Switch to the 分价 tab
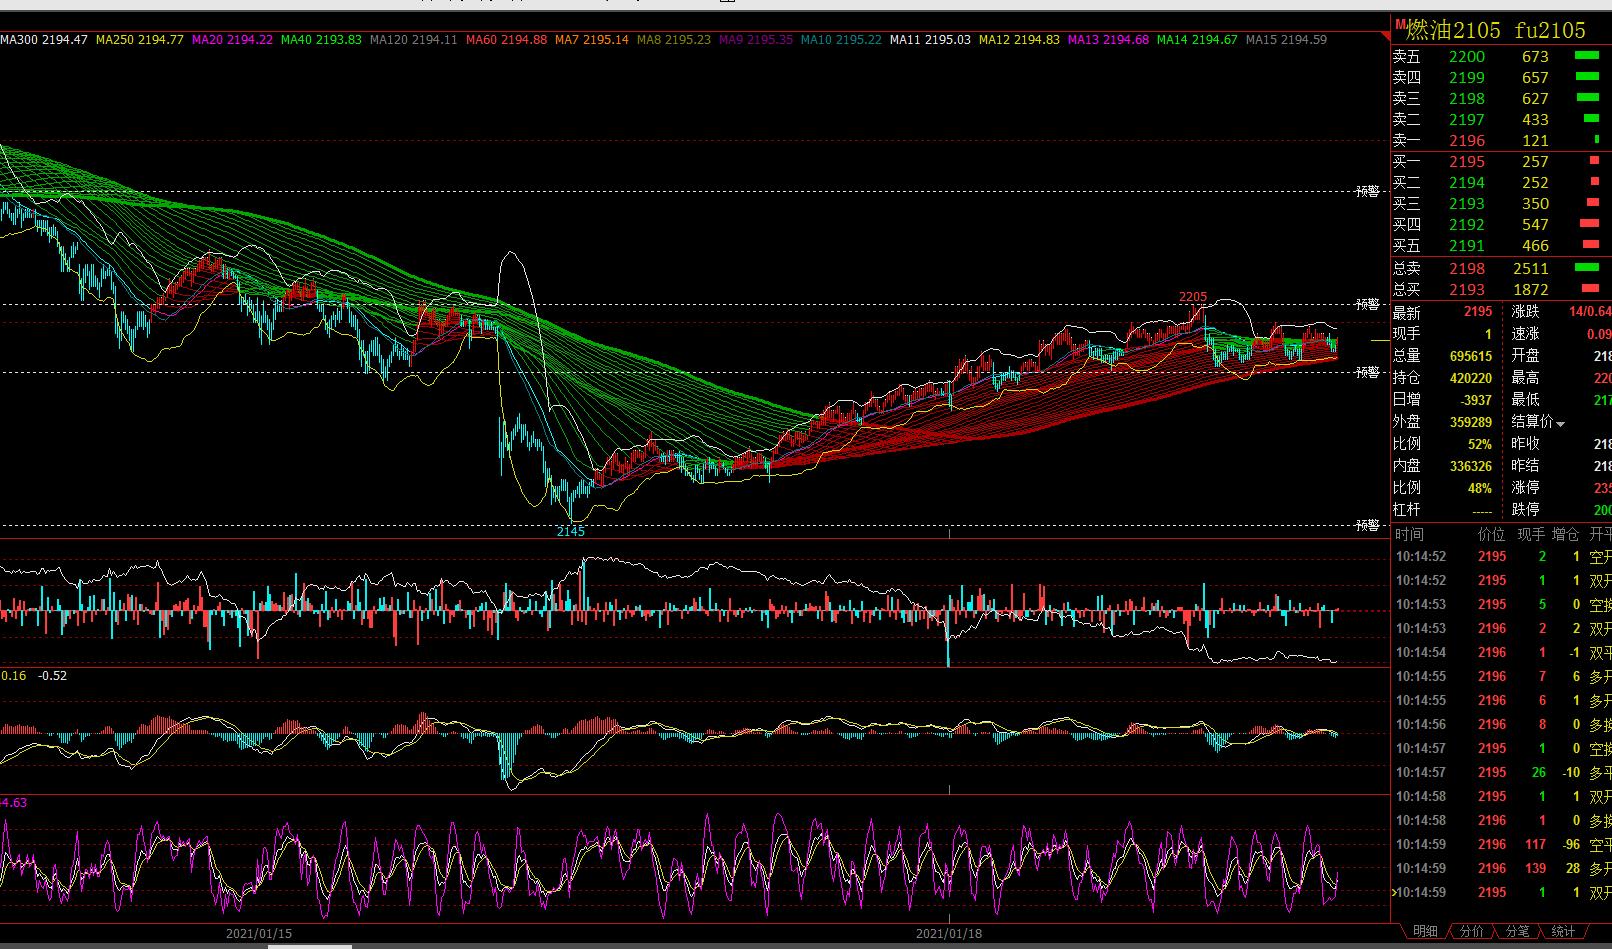1612x949 pixels. pyautogui.click(x=1471, y=931)
